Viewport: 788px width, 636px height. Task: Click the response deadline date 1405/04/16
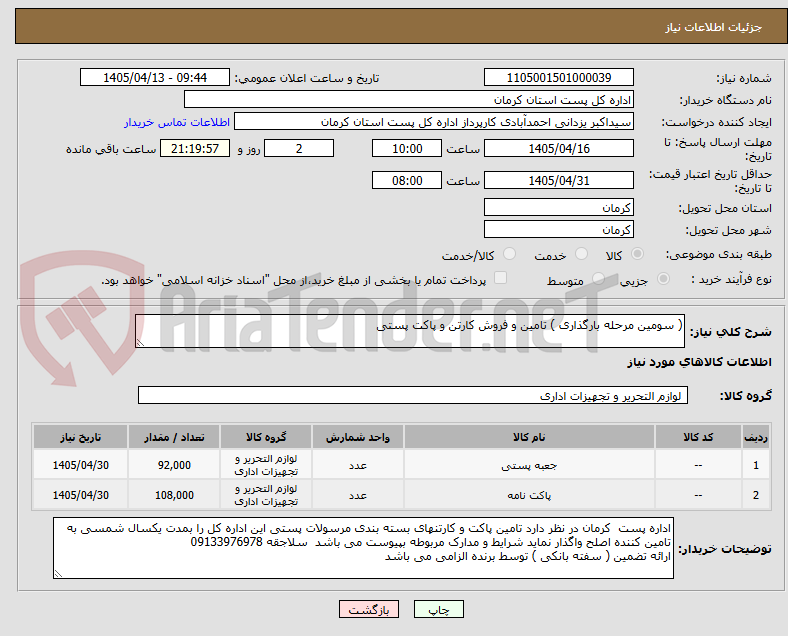[x=558, y=148]
